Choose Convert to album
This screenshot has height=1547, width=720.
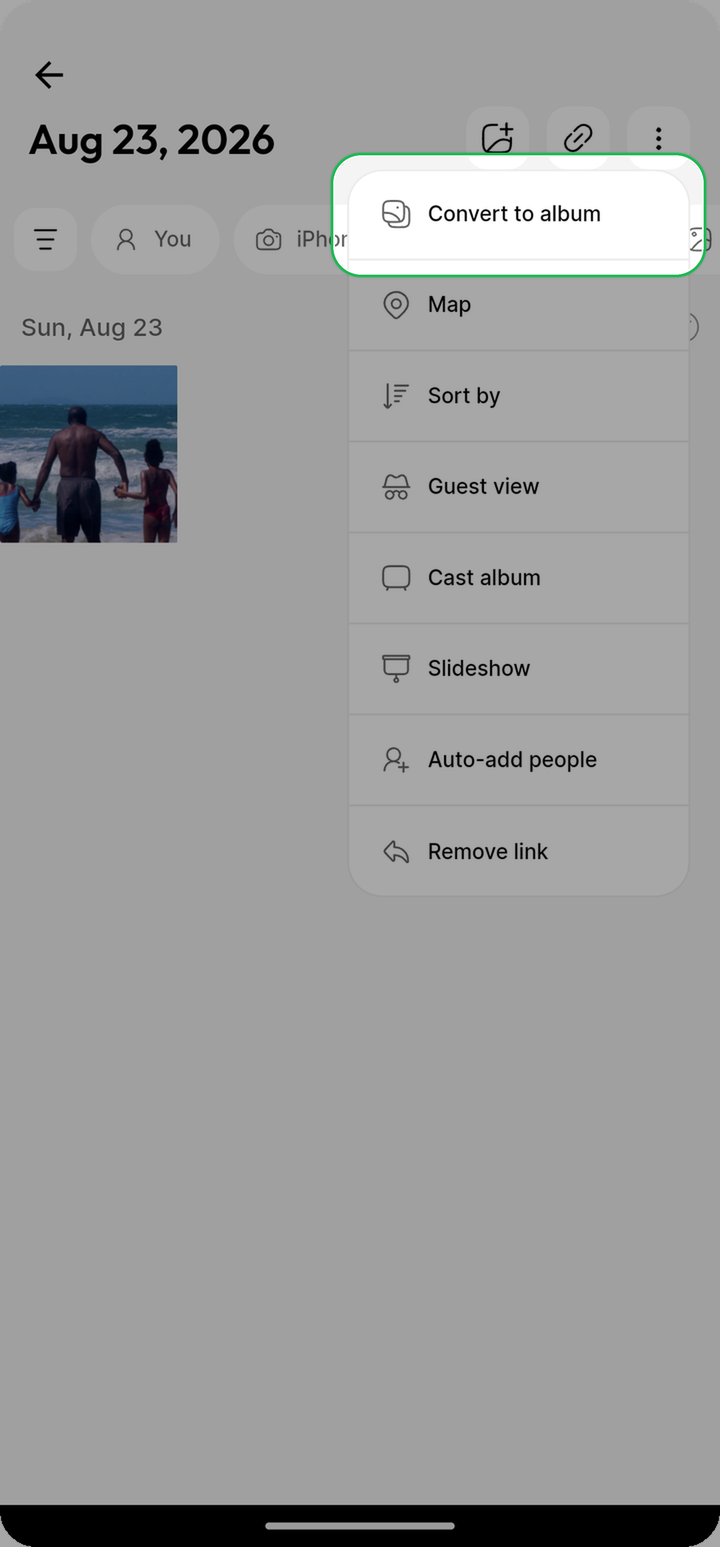click(x=518, y=214)
